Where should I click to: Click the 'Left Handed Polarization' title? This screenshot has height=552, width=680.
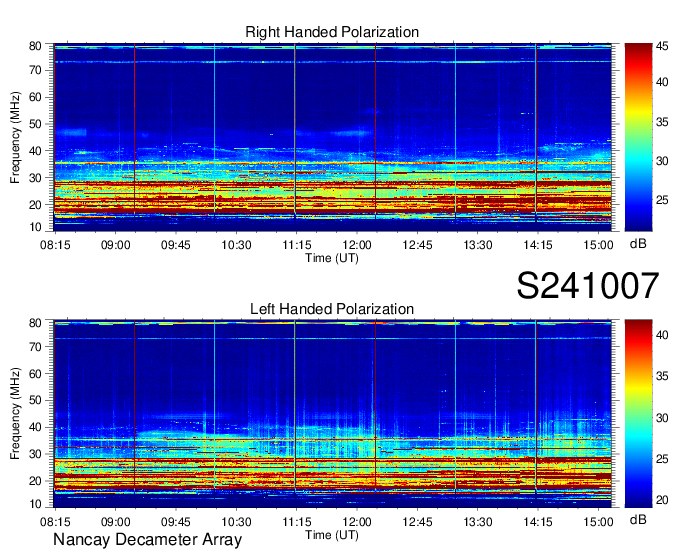tap(332, 309)
